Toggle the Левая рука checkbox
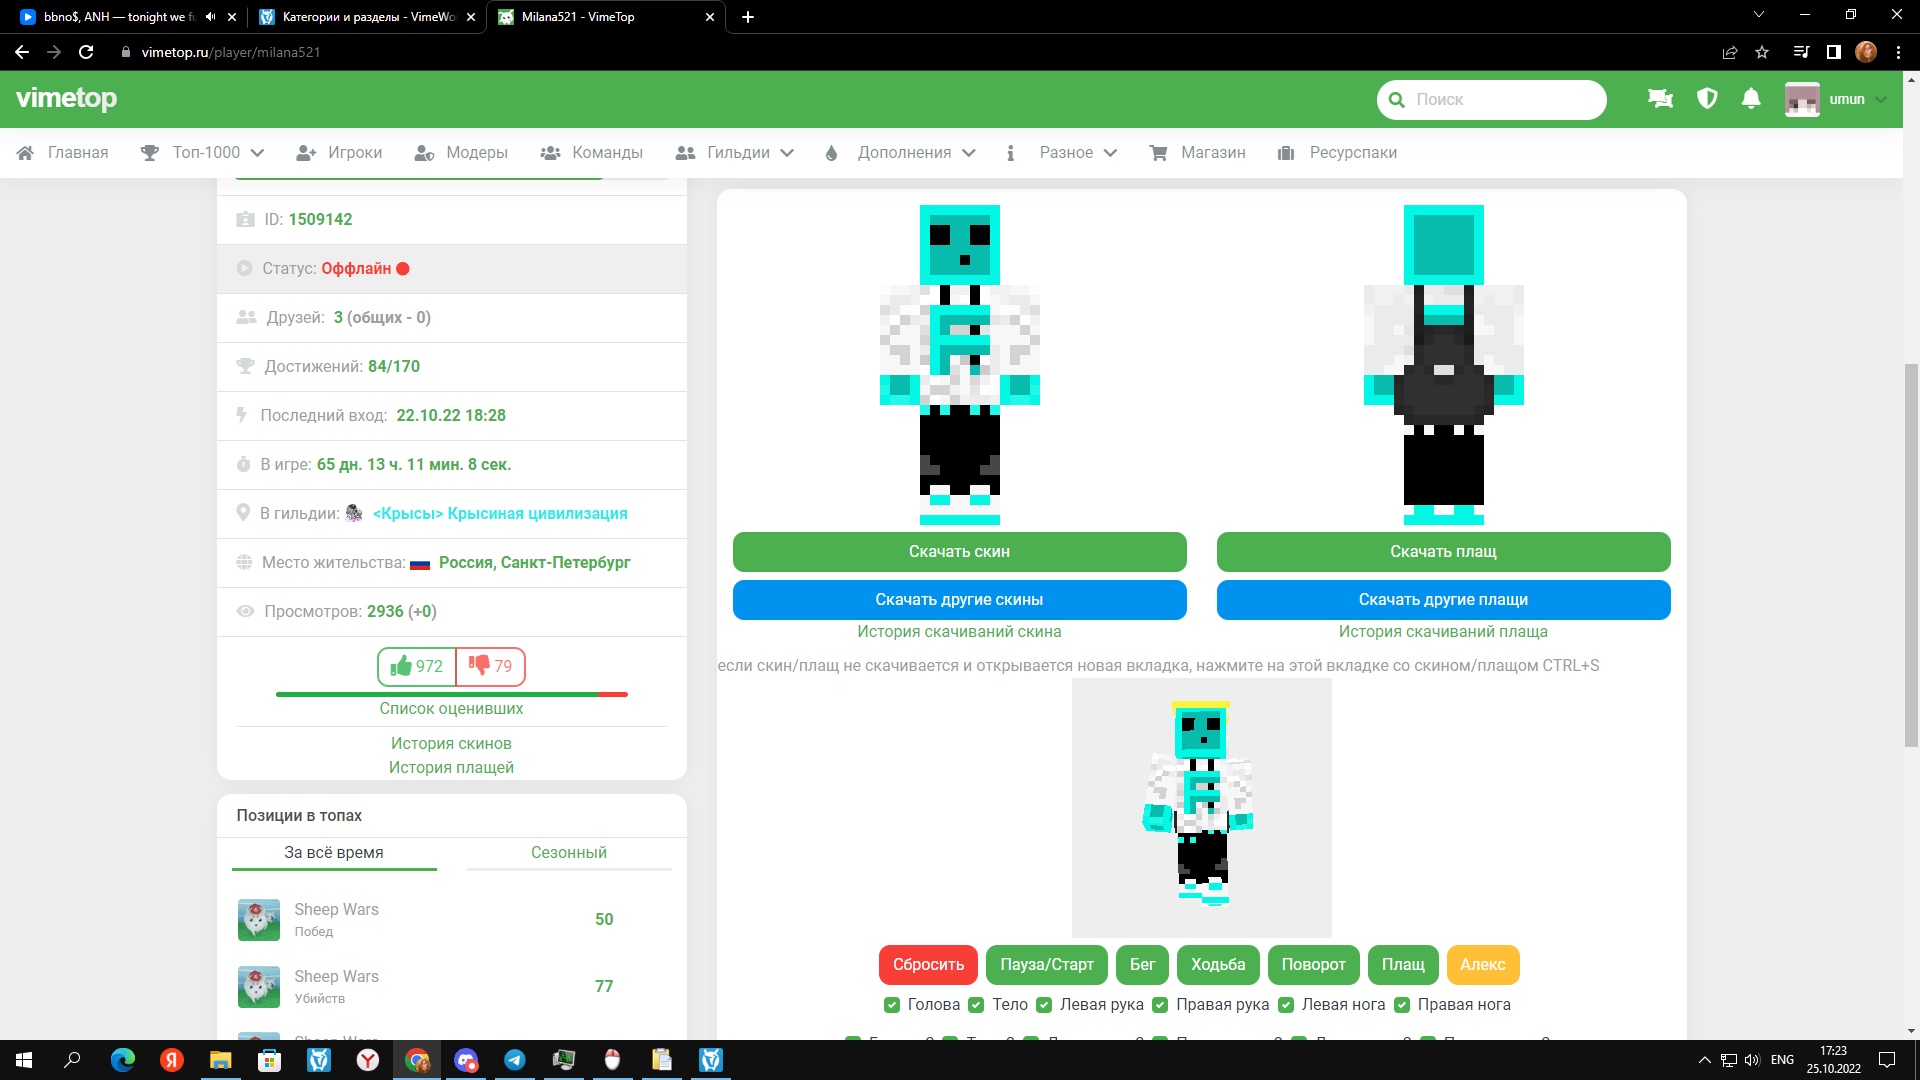 [1044, 1005]
